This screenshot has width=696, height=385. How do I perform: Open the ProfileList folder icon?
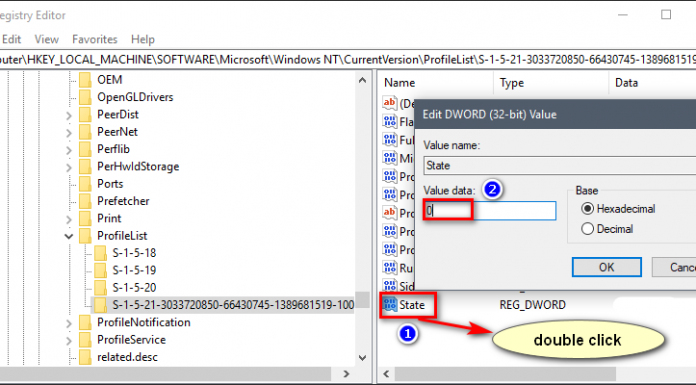(x=85, y=235)
